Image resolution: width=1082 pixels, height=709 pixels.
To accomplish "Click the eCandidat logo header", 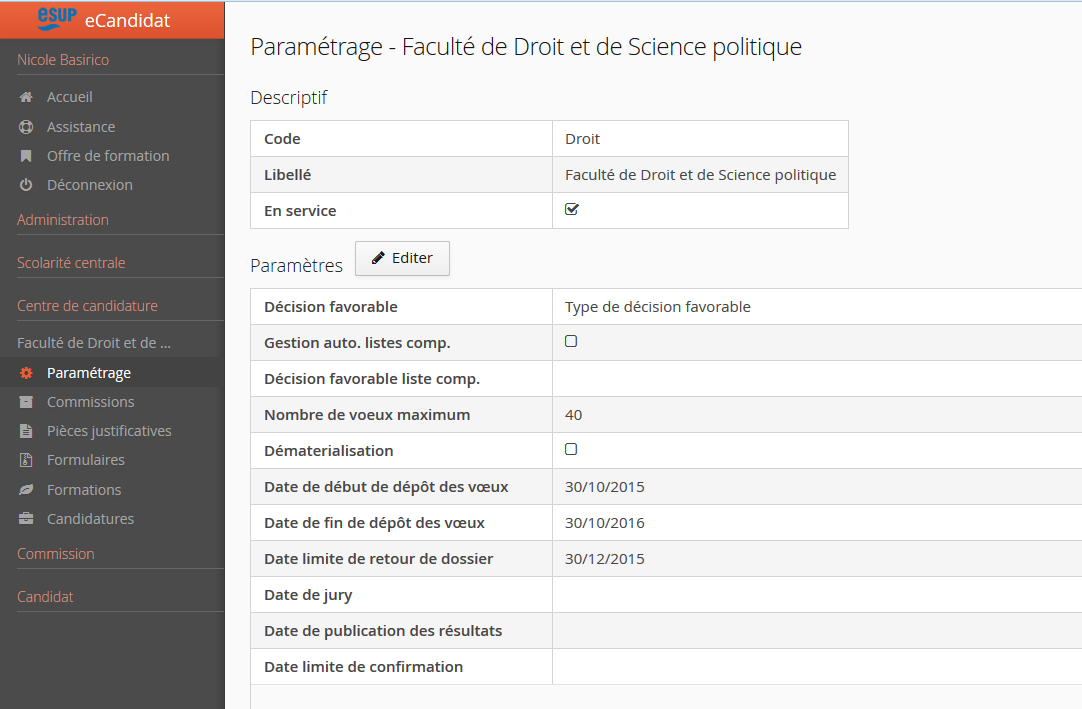I will 111,19.
